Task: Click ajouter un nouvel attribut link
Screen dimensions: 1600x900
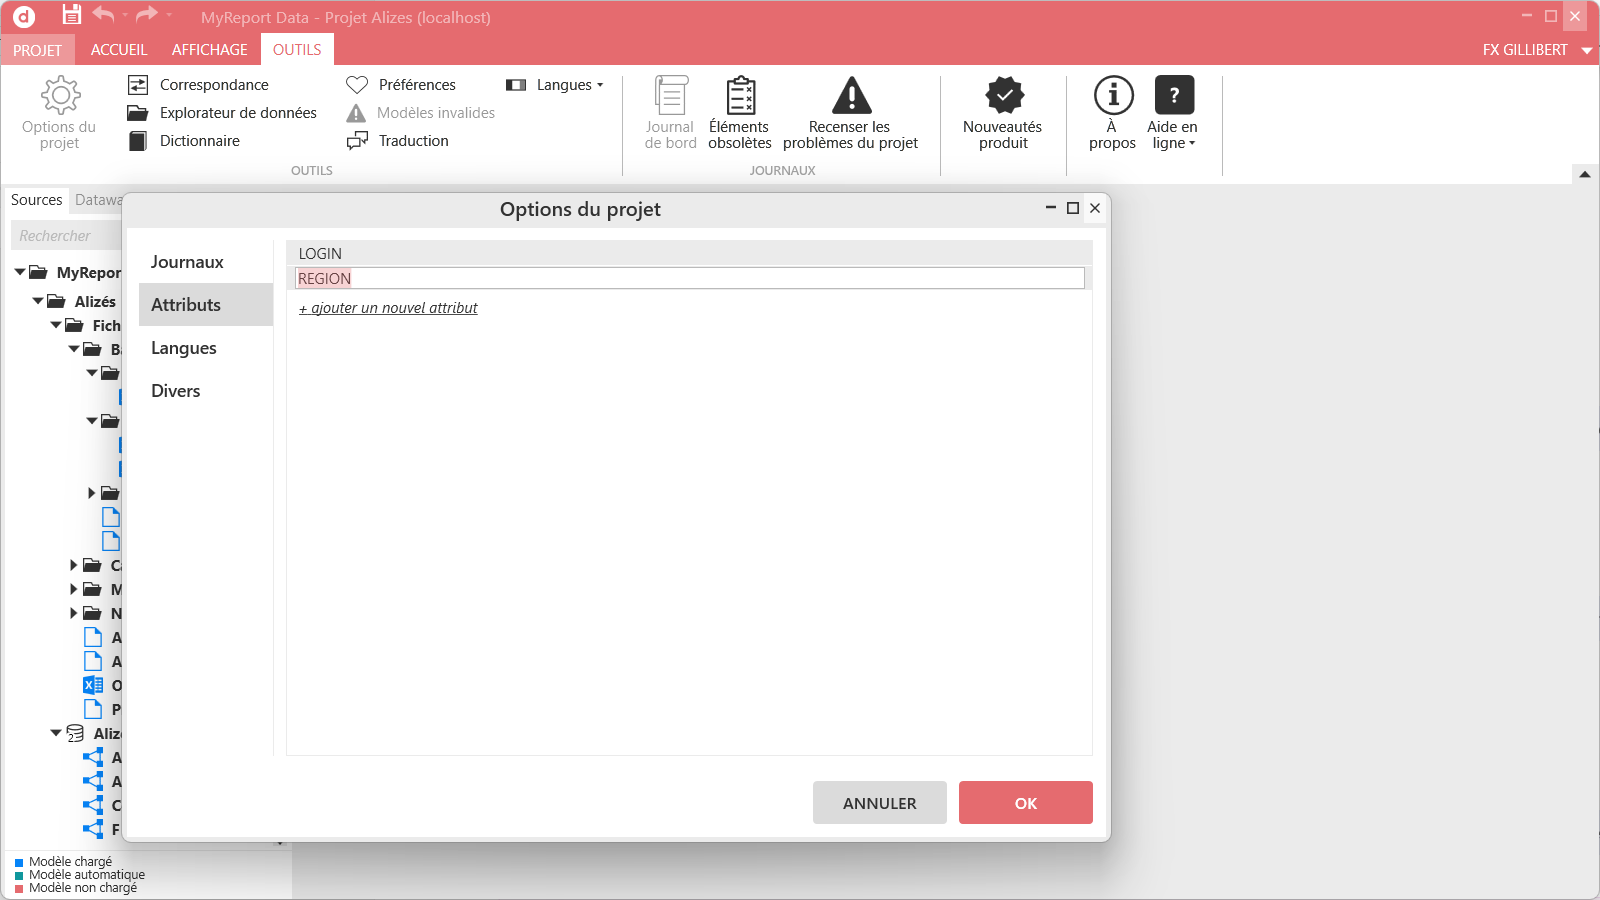Action: tap(388, 308)
